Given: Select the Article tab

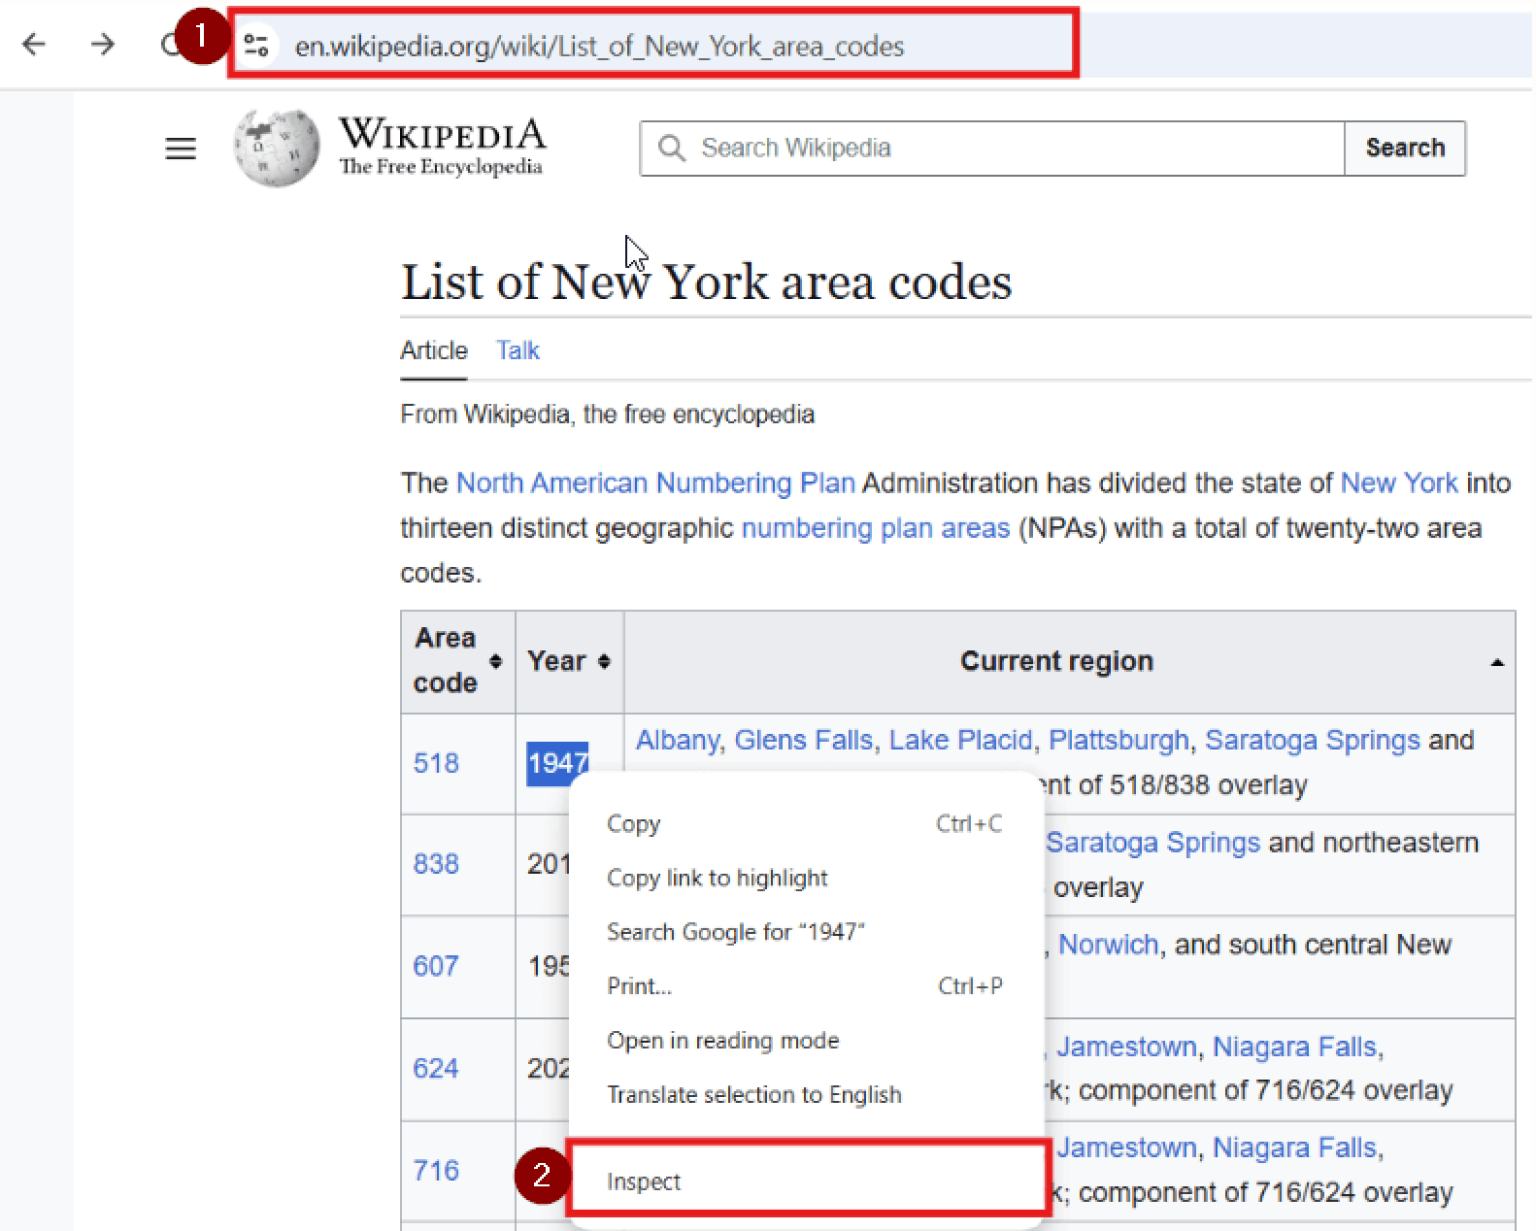Looking at the screenshot, I should (x=434, y=351).
